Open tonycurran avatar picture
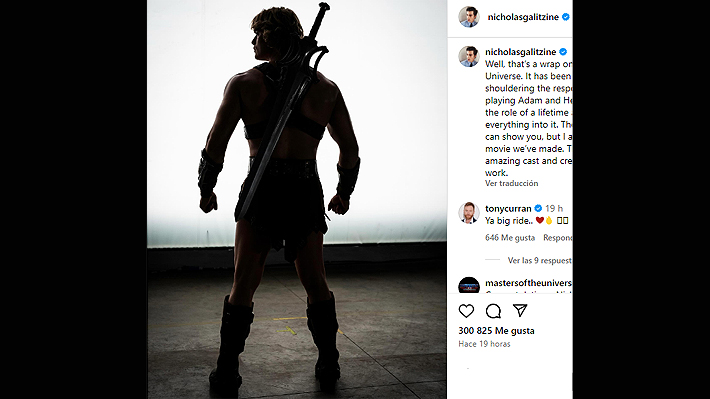 click(x=469, y=213)
